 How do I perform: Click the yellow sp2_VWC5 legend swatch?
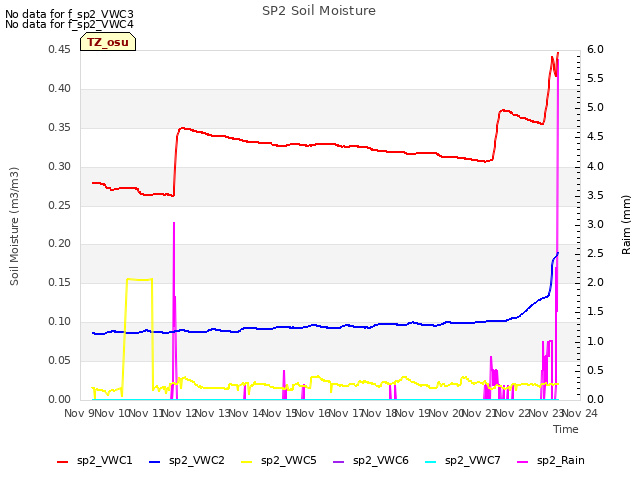247,462
